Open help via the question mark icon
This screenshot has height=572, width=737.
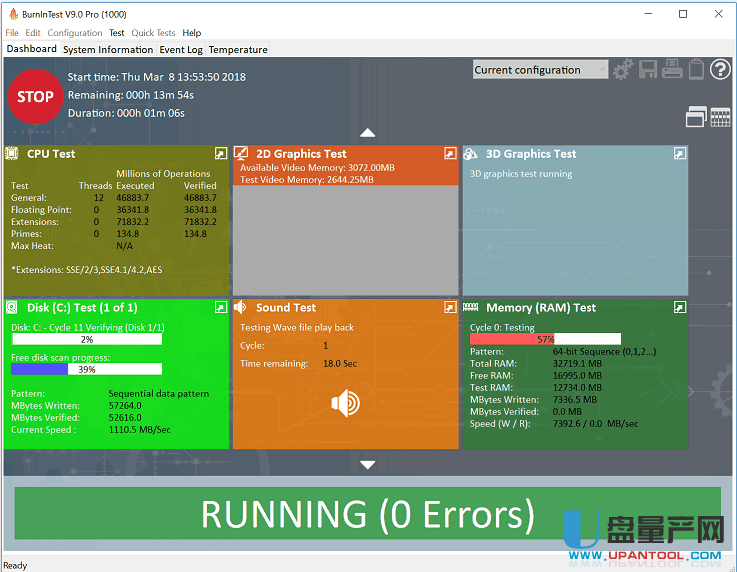click(x=720, y=70)
